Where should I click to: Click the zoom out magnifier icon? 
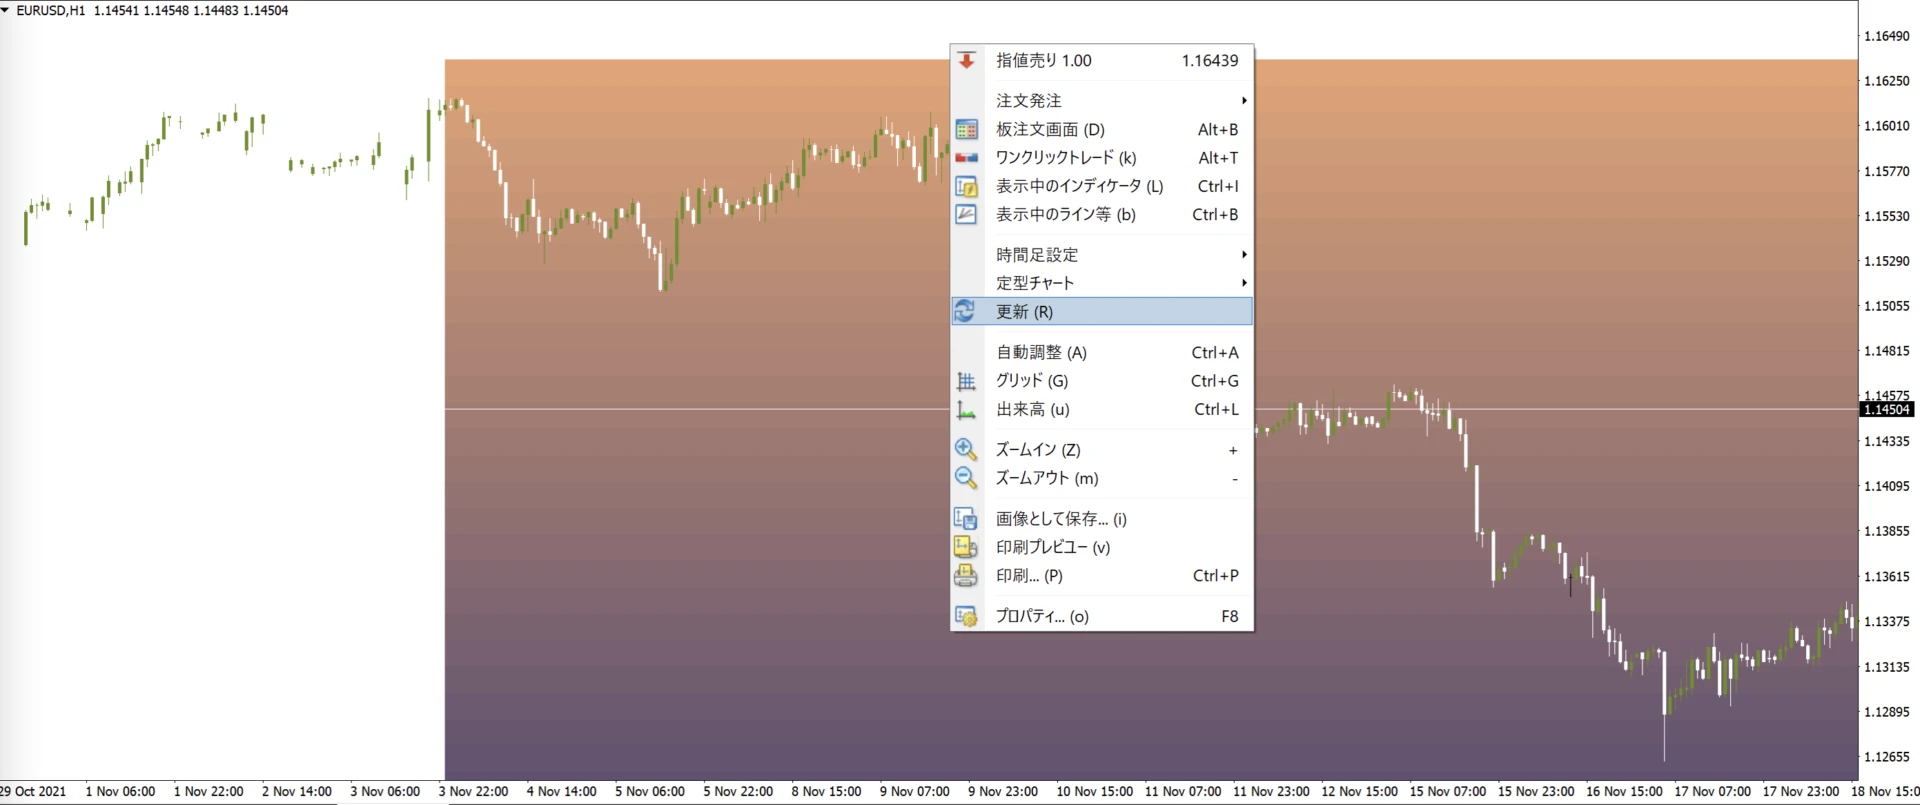point(966,478)
